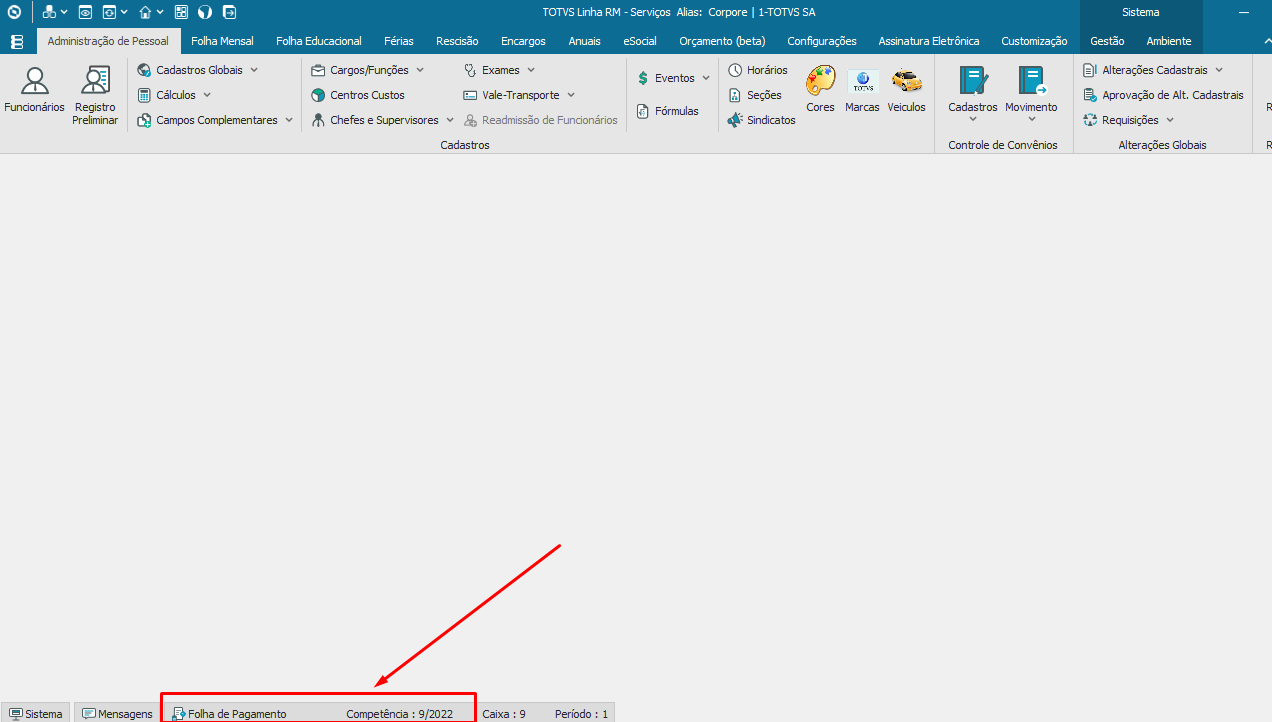The image size is (1272, 722).
Task: Expand the Requisições dropdown
Action: coord(1170,120)
